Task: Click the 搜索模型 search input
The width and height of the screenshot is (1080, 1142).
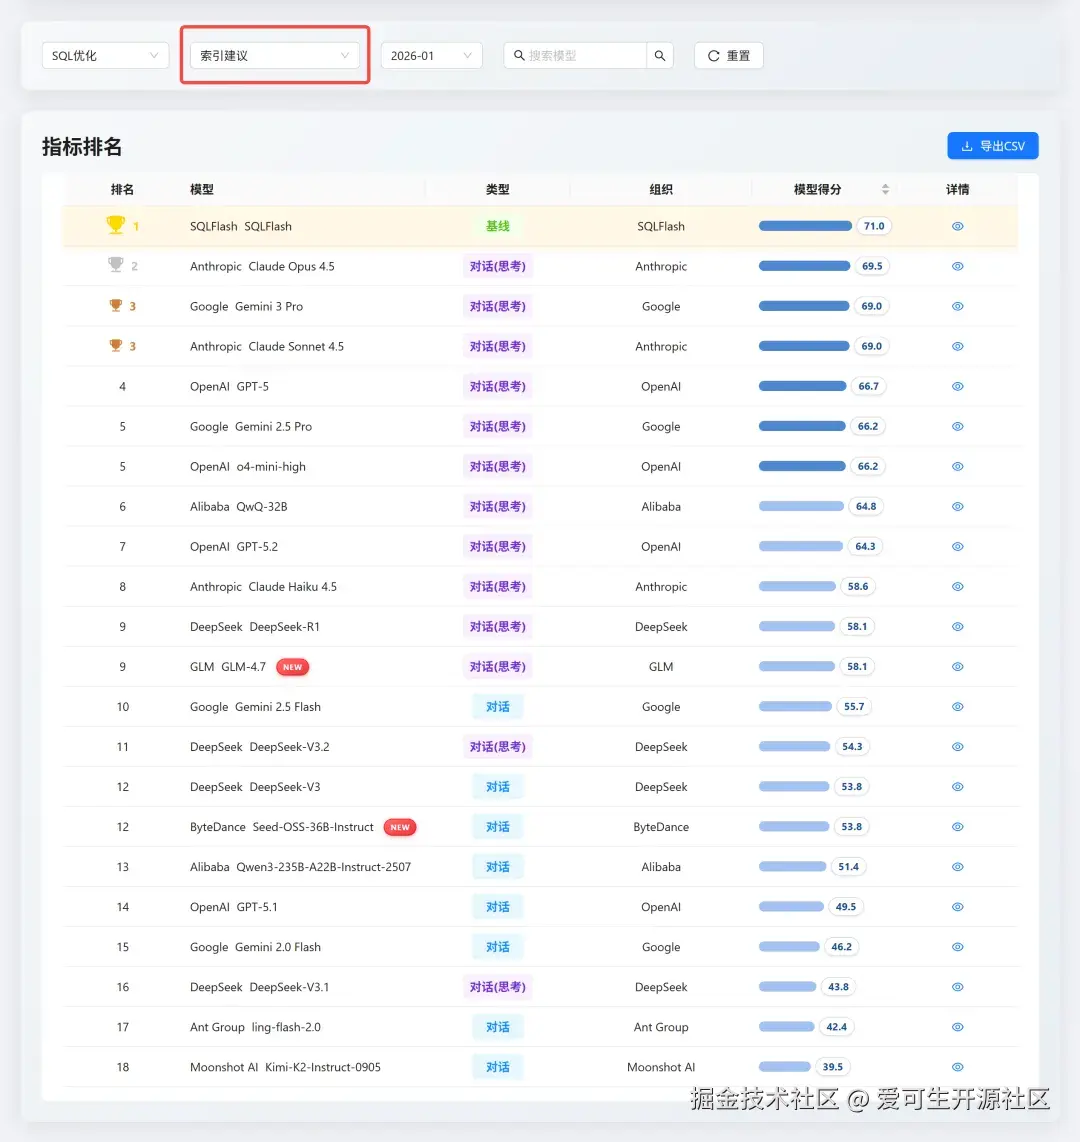Action: [x=575, y=55]
